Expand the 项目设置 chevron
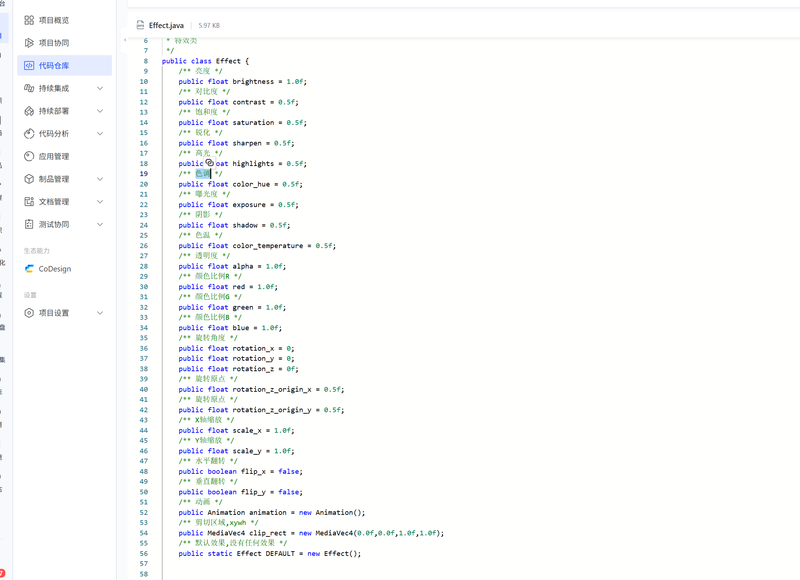800x580 pixels. click(100, 313)
